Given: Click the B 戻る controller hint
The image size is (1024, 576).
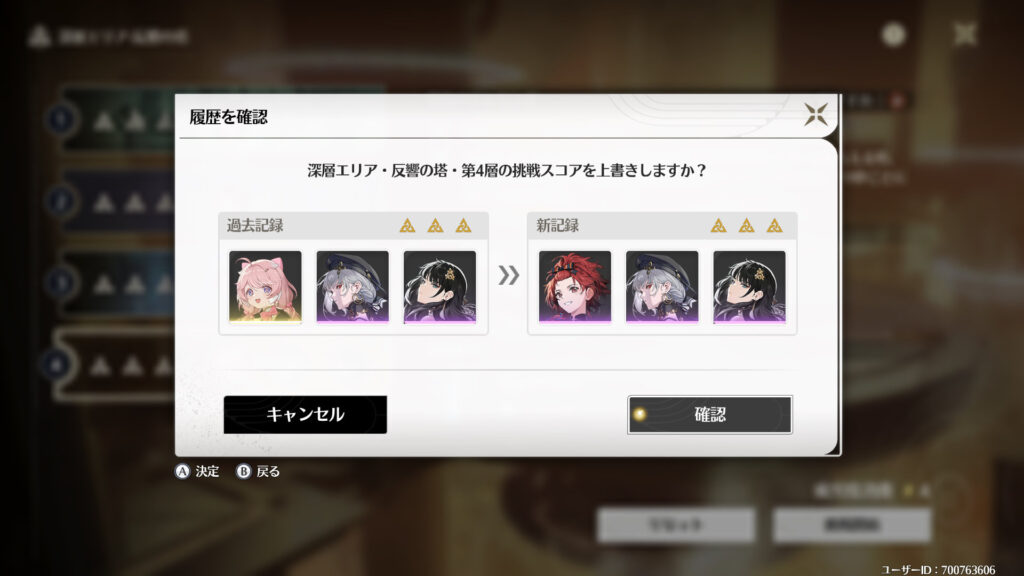Looking at the screenshot, I should 258,471.
